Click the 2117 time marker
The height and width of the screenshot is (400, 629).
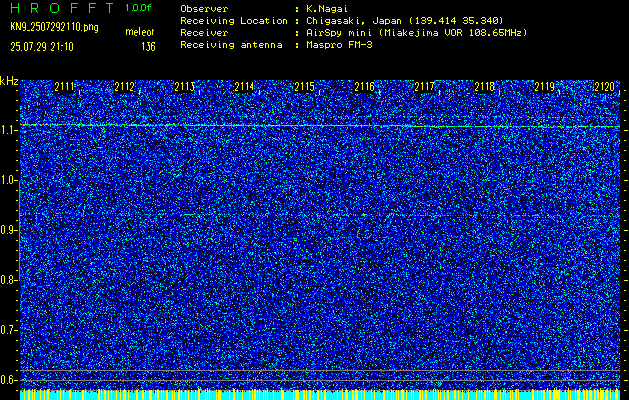[x=424, y=87]
